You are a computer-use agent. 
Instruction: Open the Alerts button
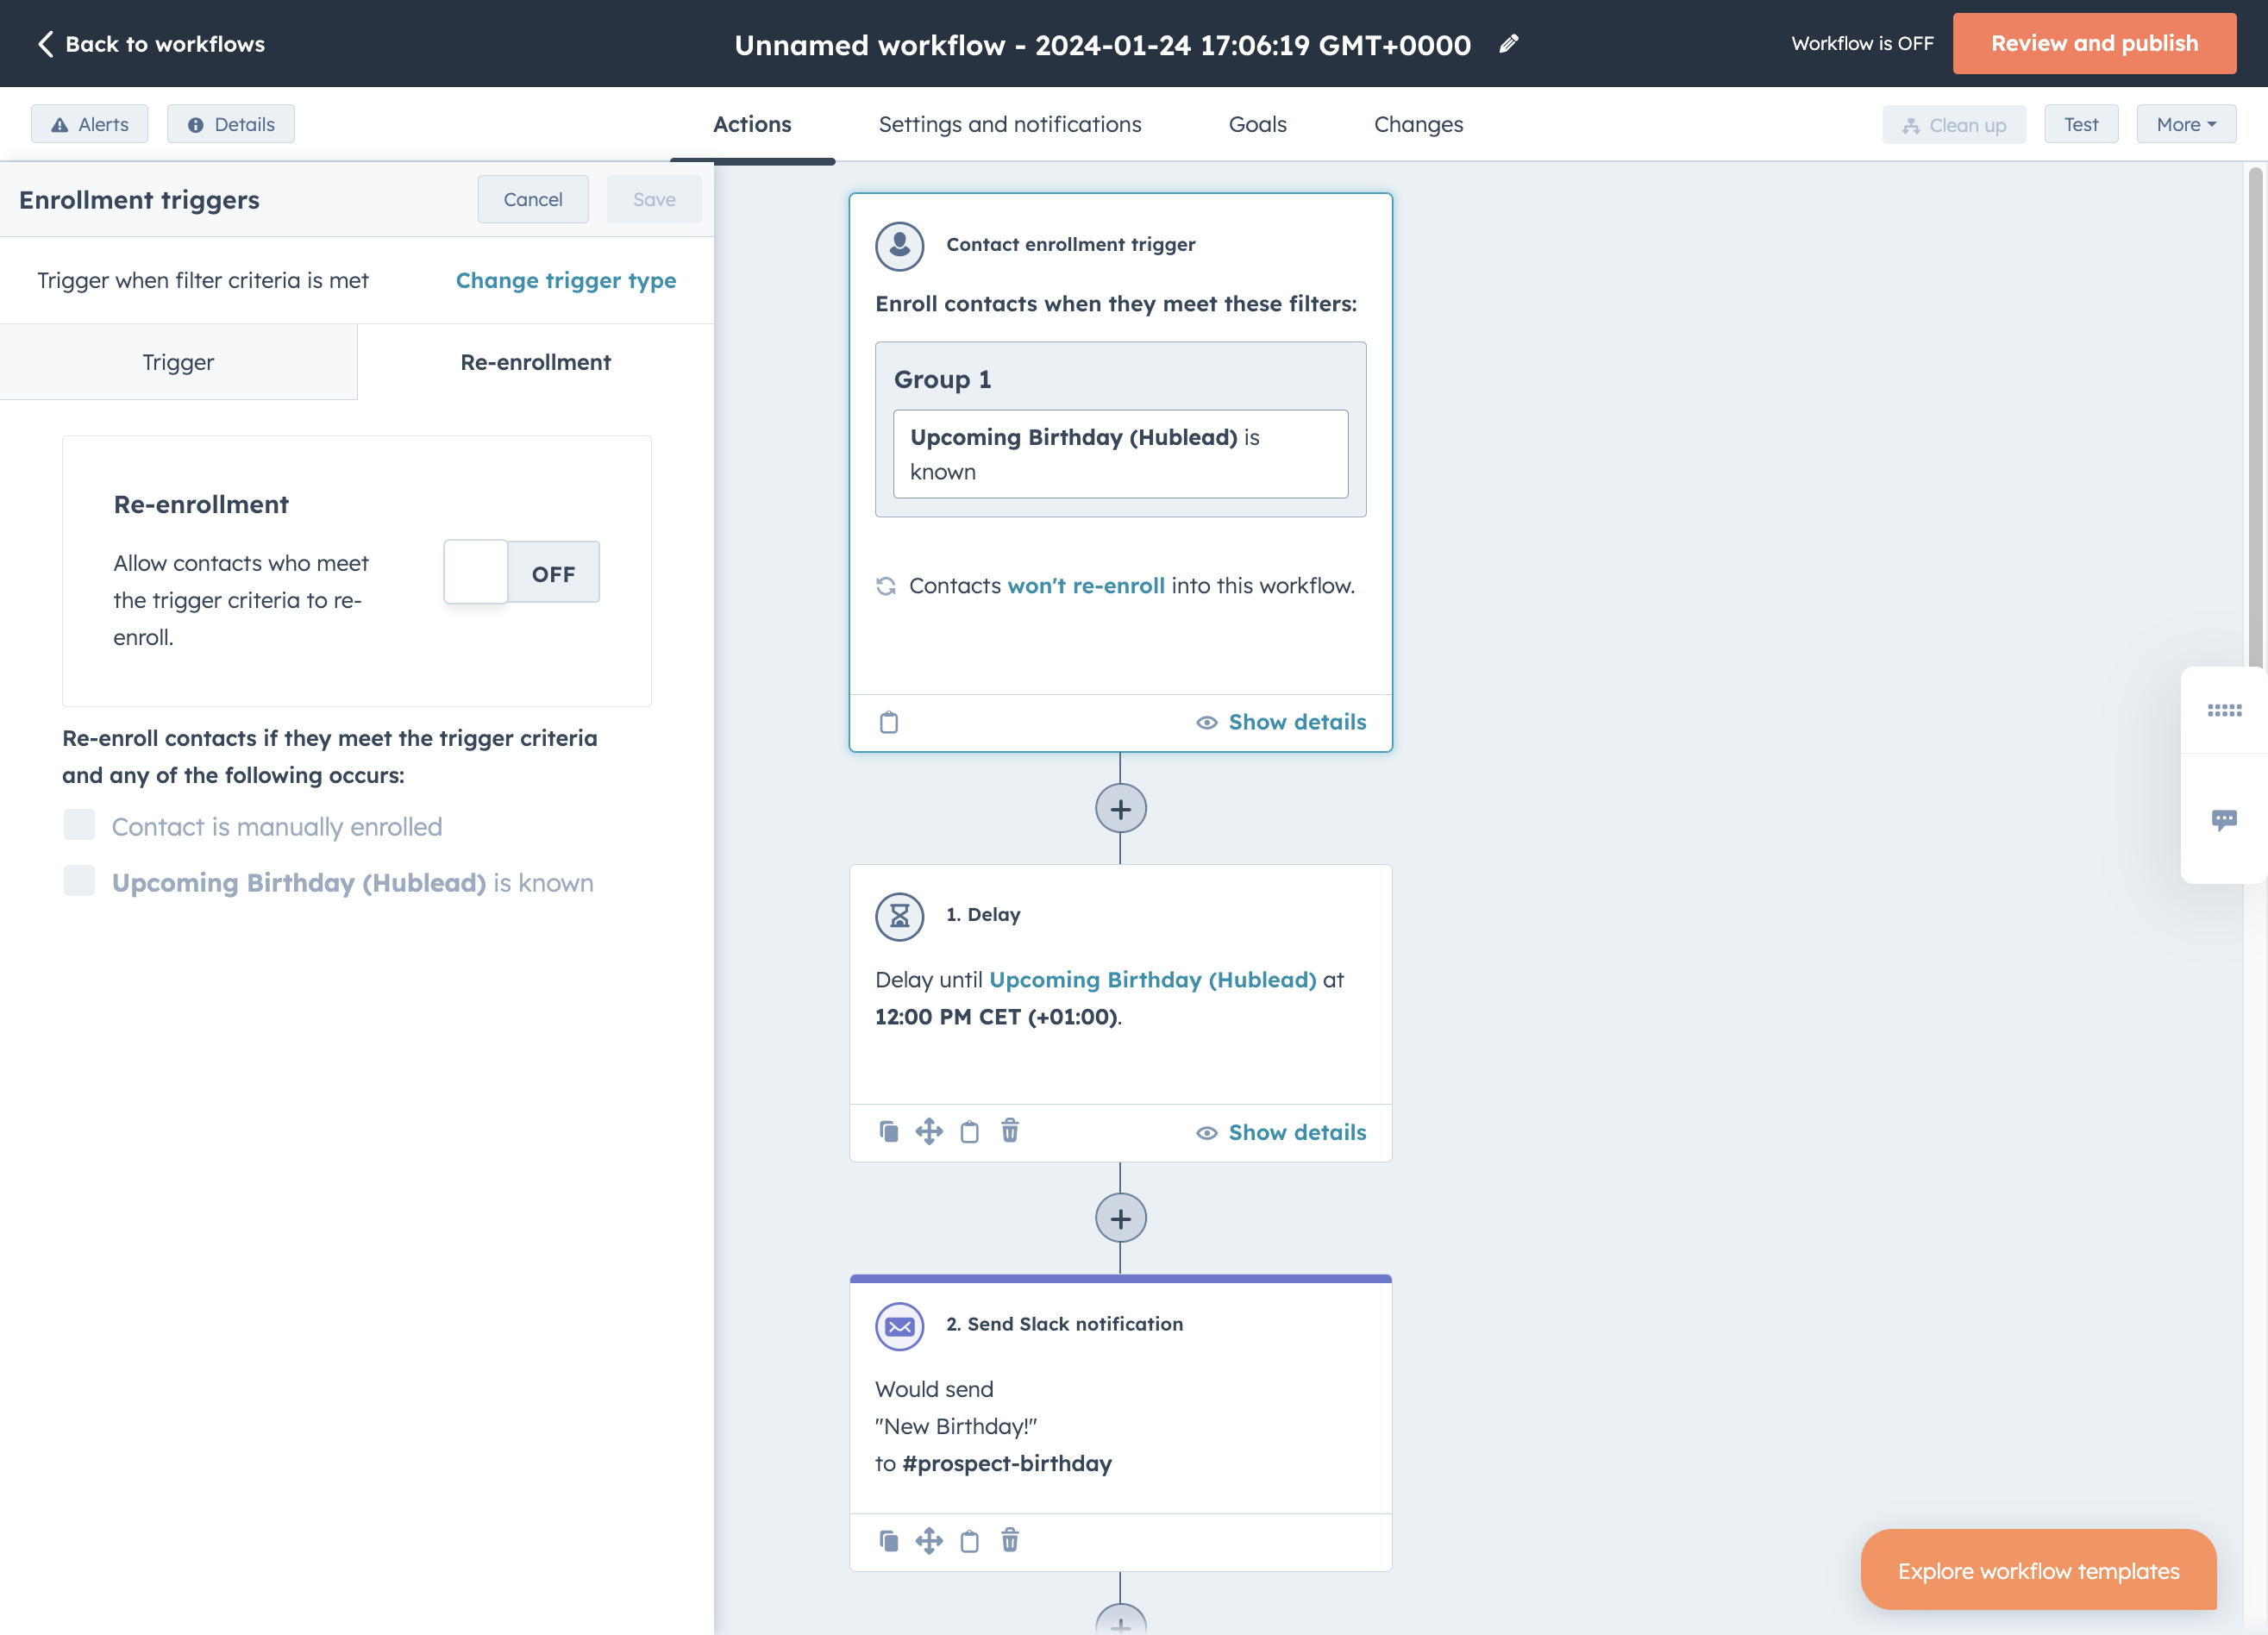[89, 124]
